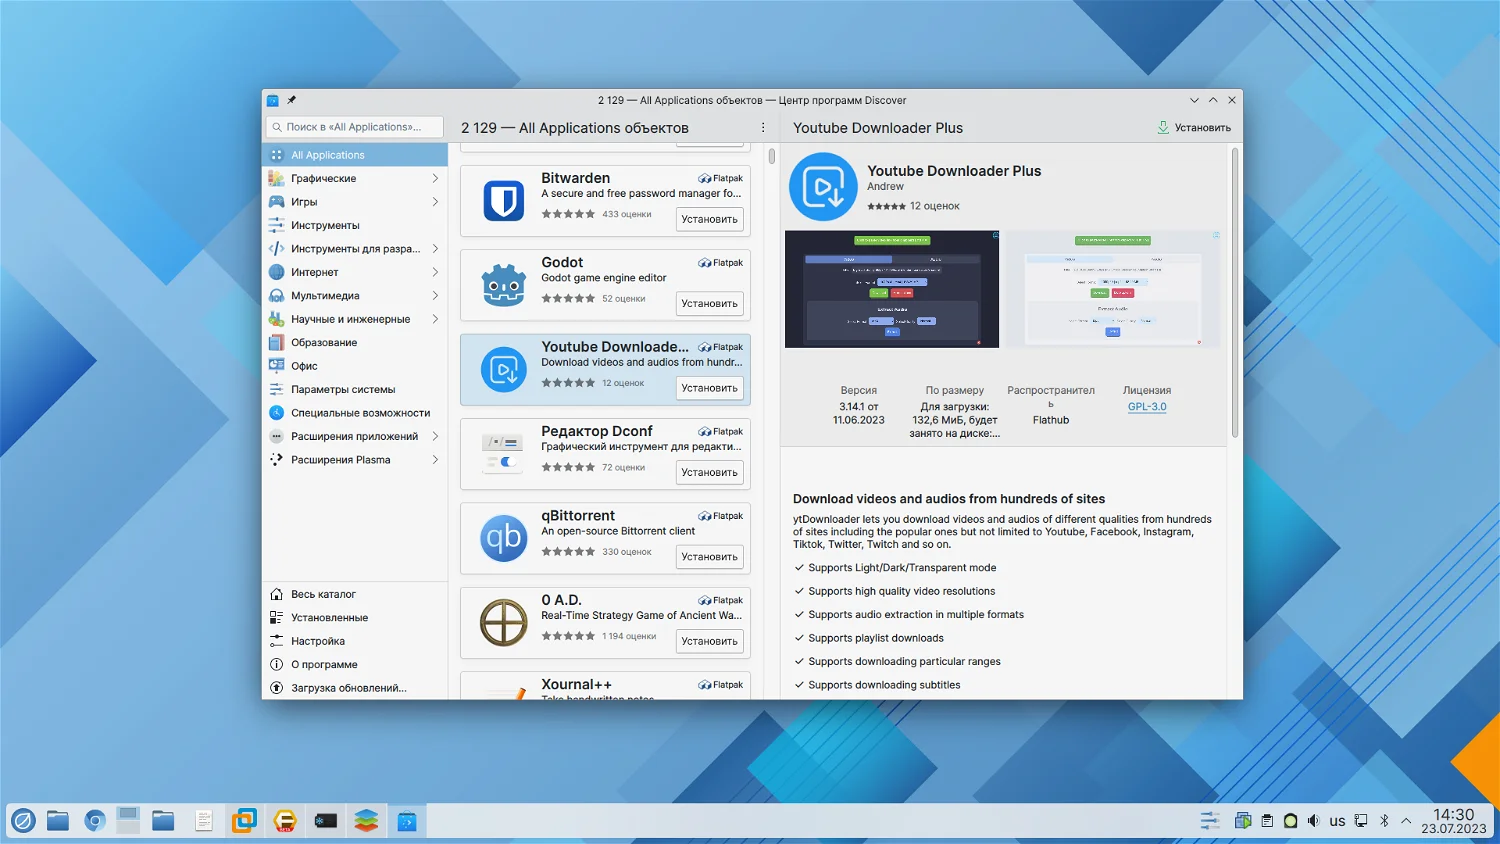1500x844 pixels.
Task: Click the Godot robot app icon
Action: point(504,285)
